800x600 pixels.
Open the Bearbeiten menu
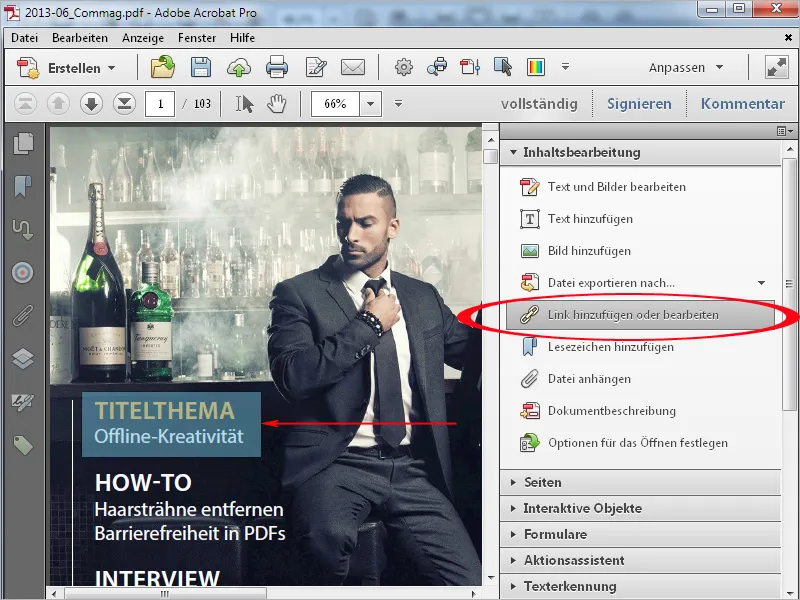click(80, 38)
